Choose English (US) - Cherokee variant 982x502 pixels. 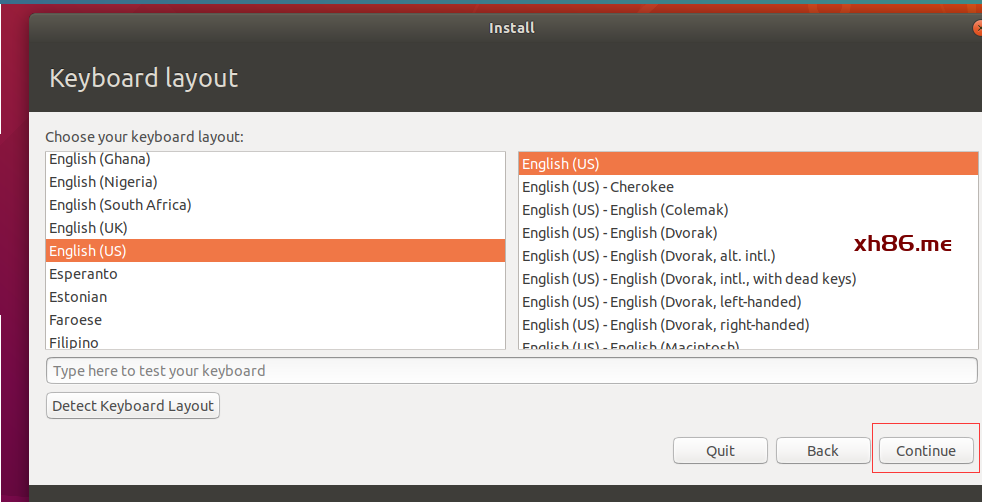click(598, 187)
